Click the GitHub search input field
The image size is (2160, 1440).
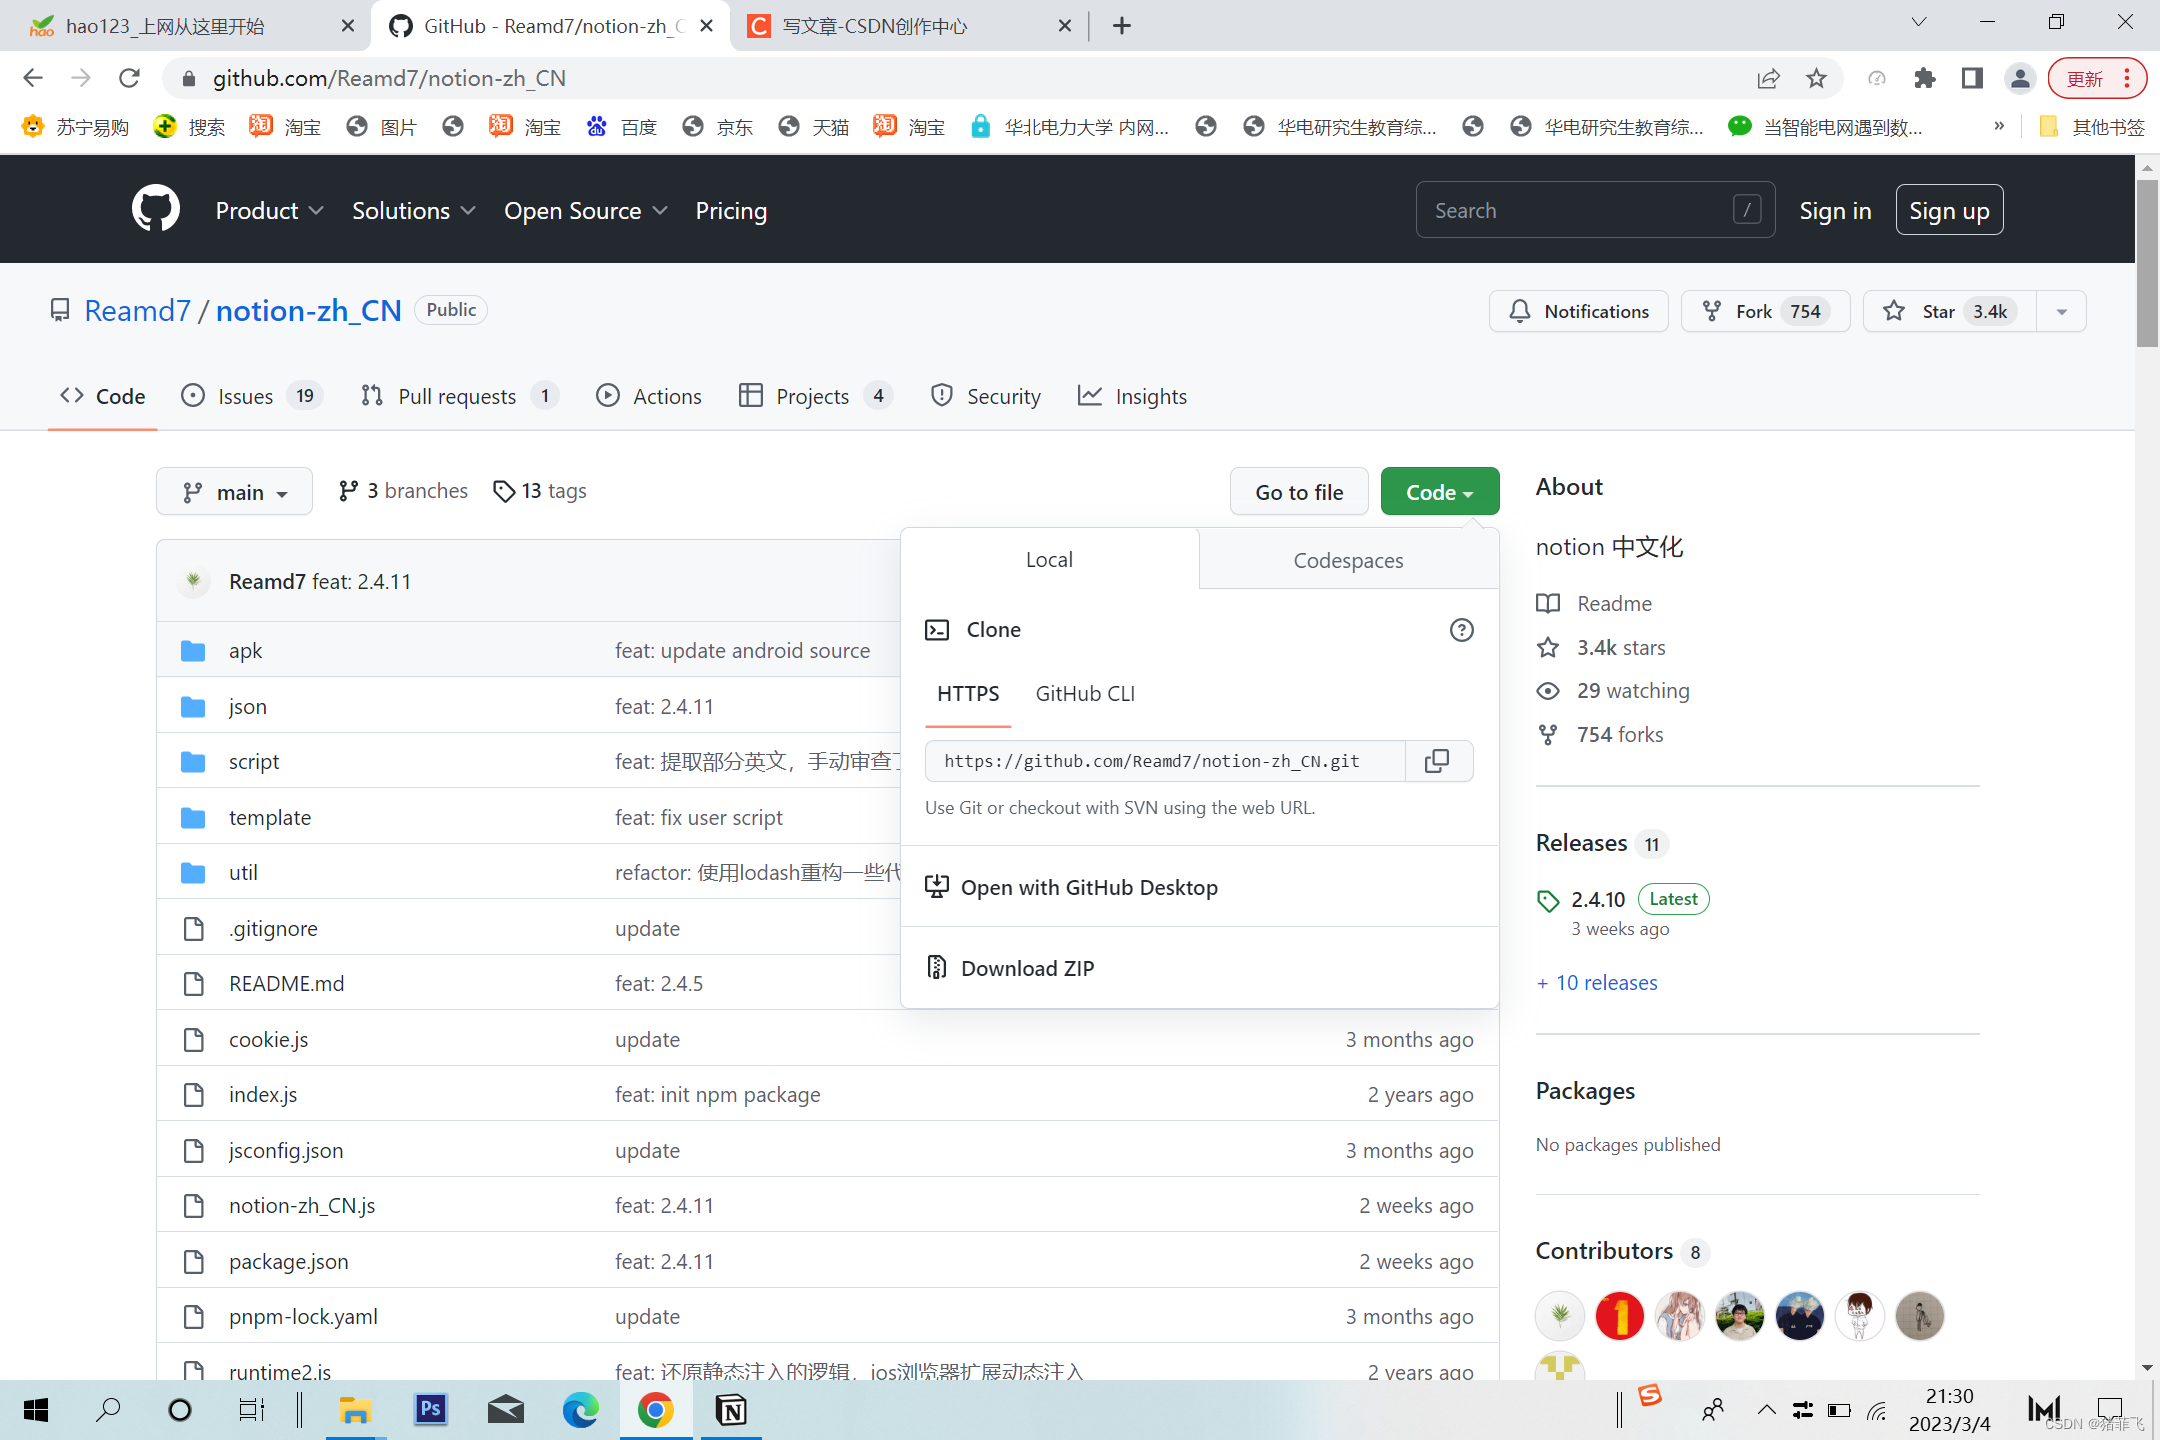coord(1580,210)
